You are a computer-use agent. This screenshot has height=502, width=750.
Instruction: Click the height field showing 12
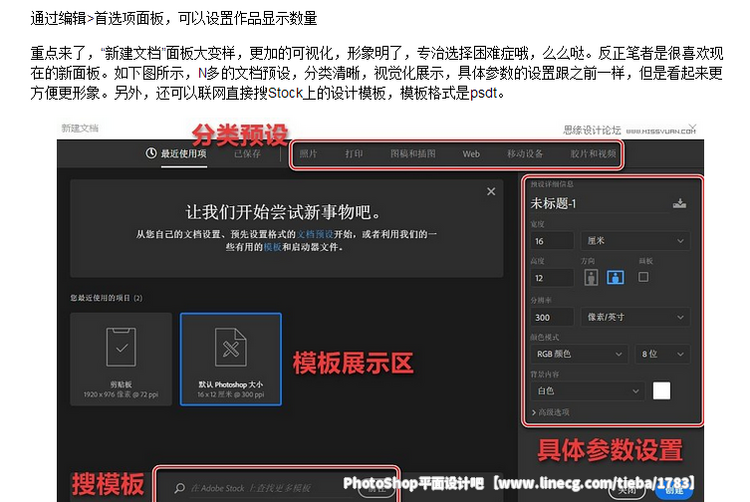pyautogui.click(x=551, y=278)
